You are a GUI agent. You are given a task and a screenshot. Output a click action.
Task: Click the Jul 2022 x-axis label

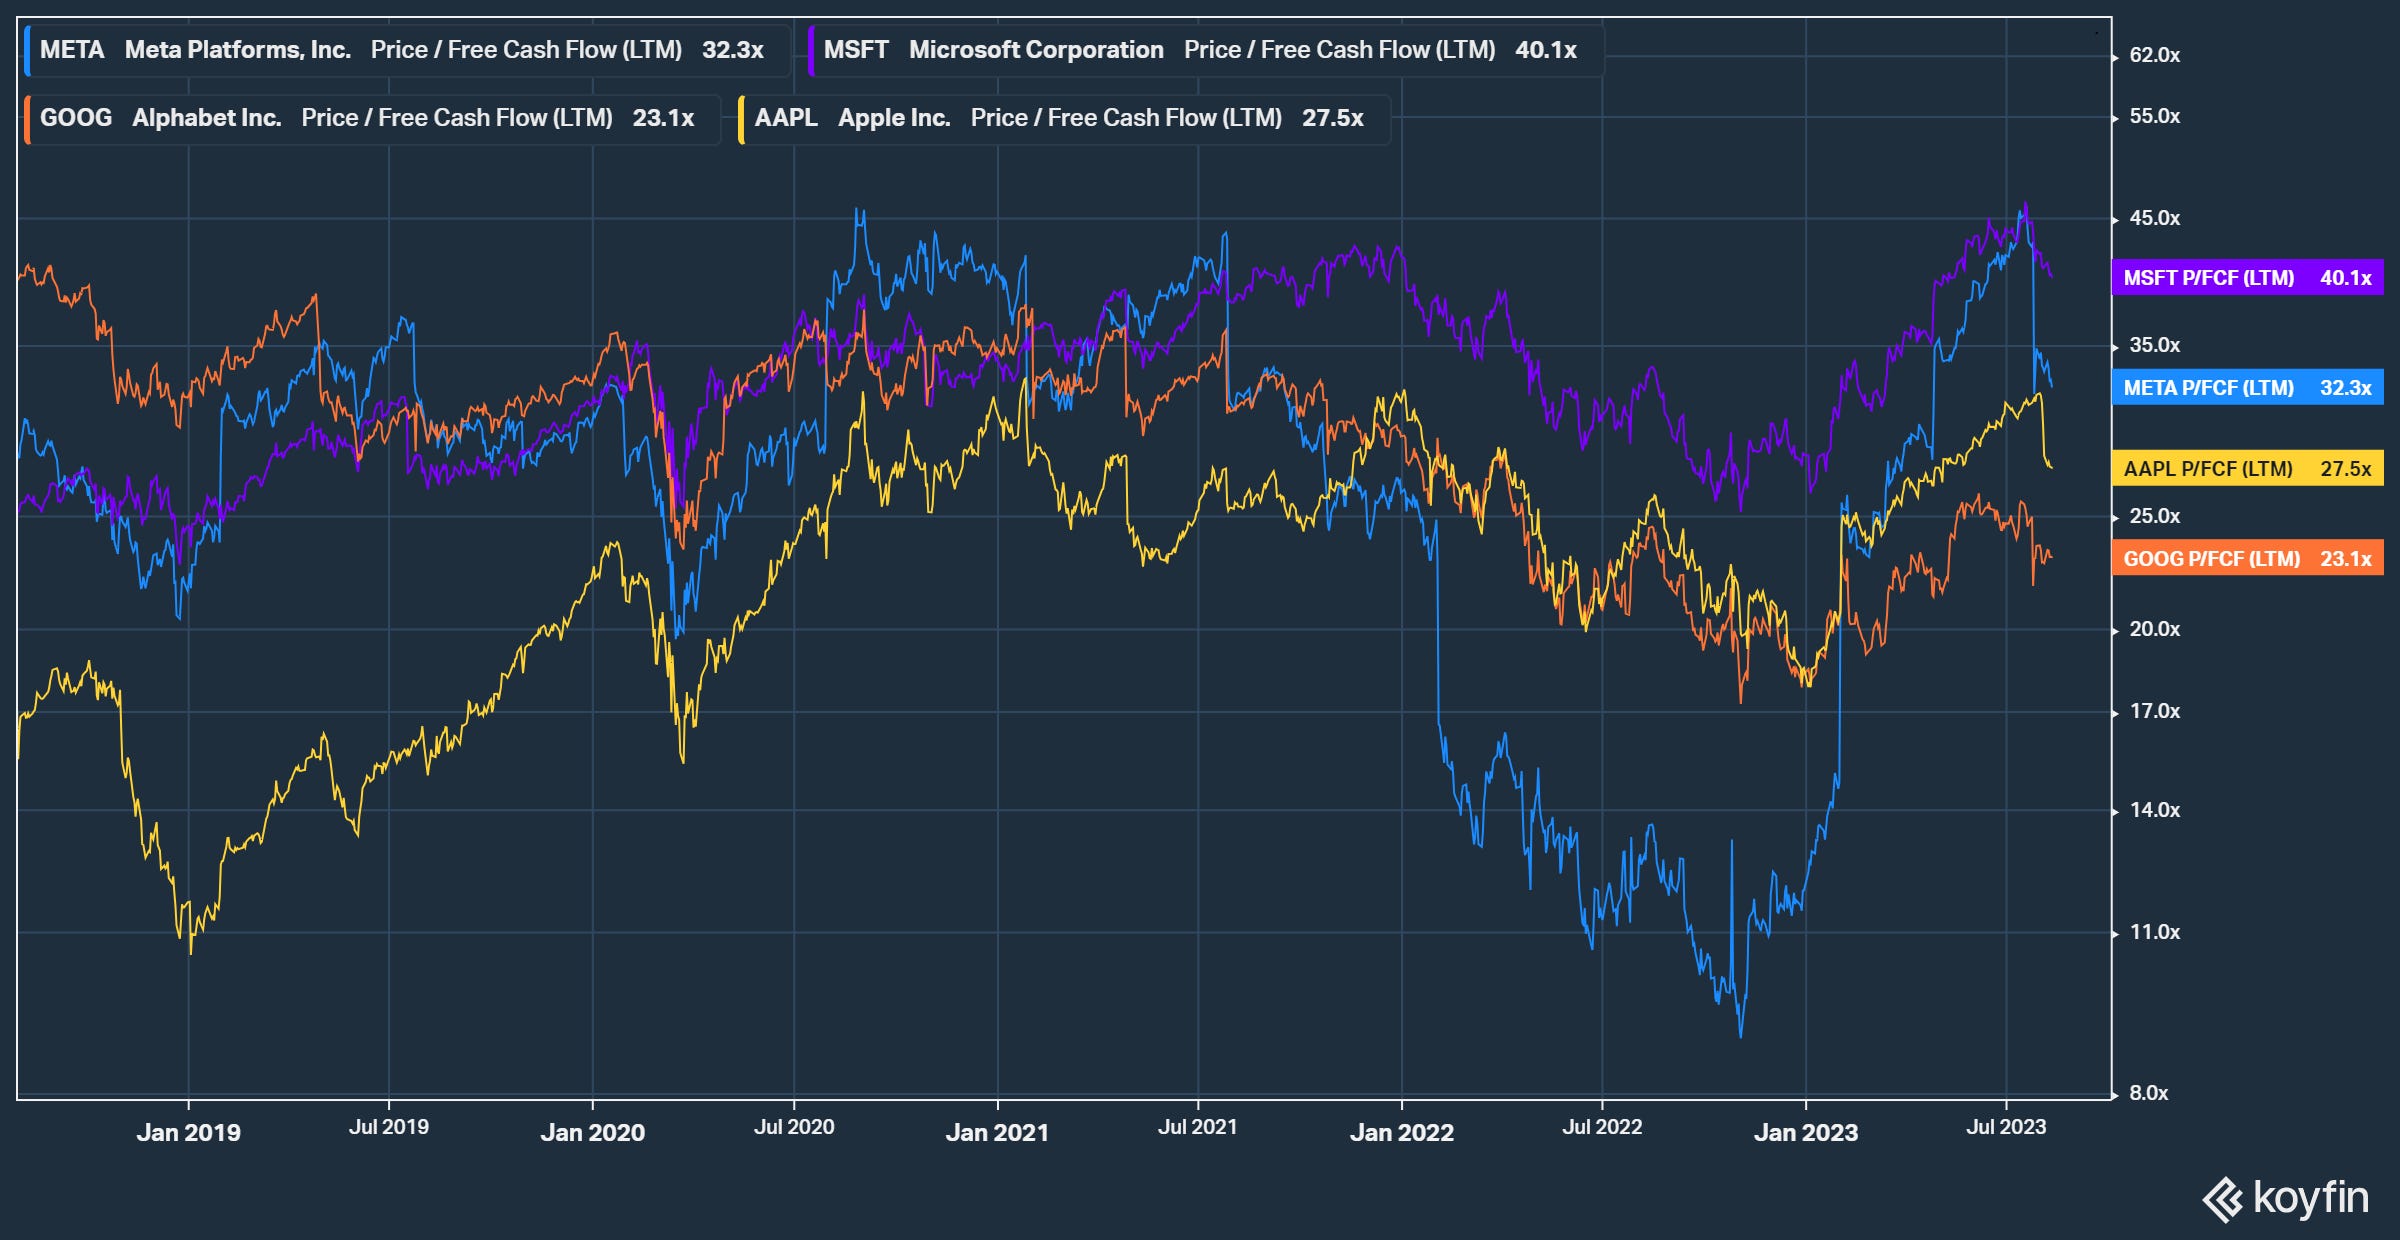click(x=1602, y=1127)
